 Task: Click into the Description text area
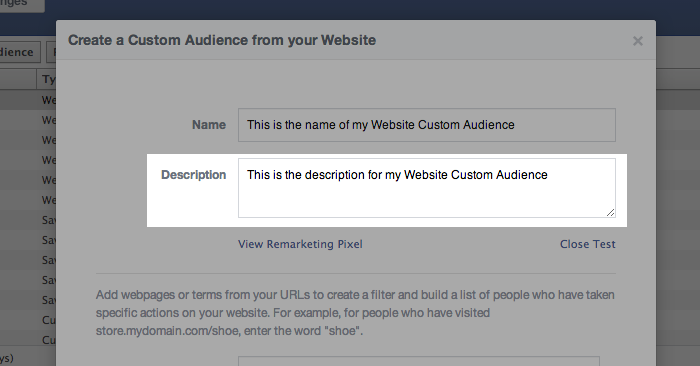[x=427, y=188]
